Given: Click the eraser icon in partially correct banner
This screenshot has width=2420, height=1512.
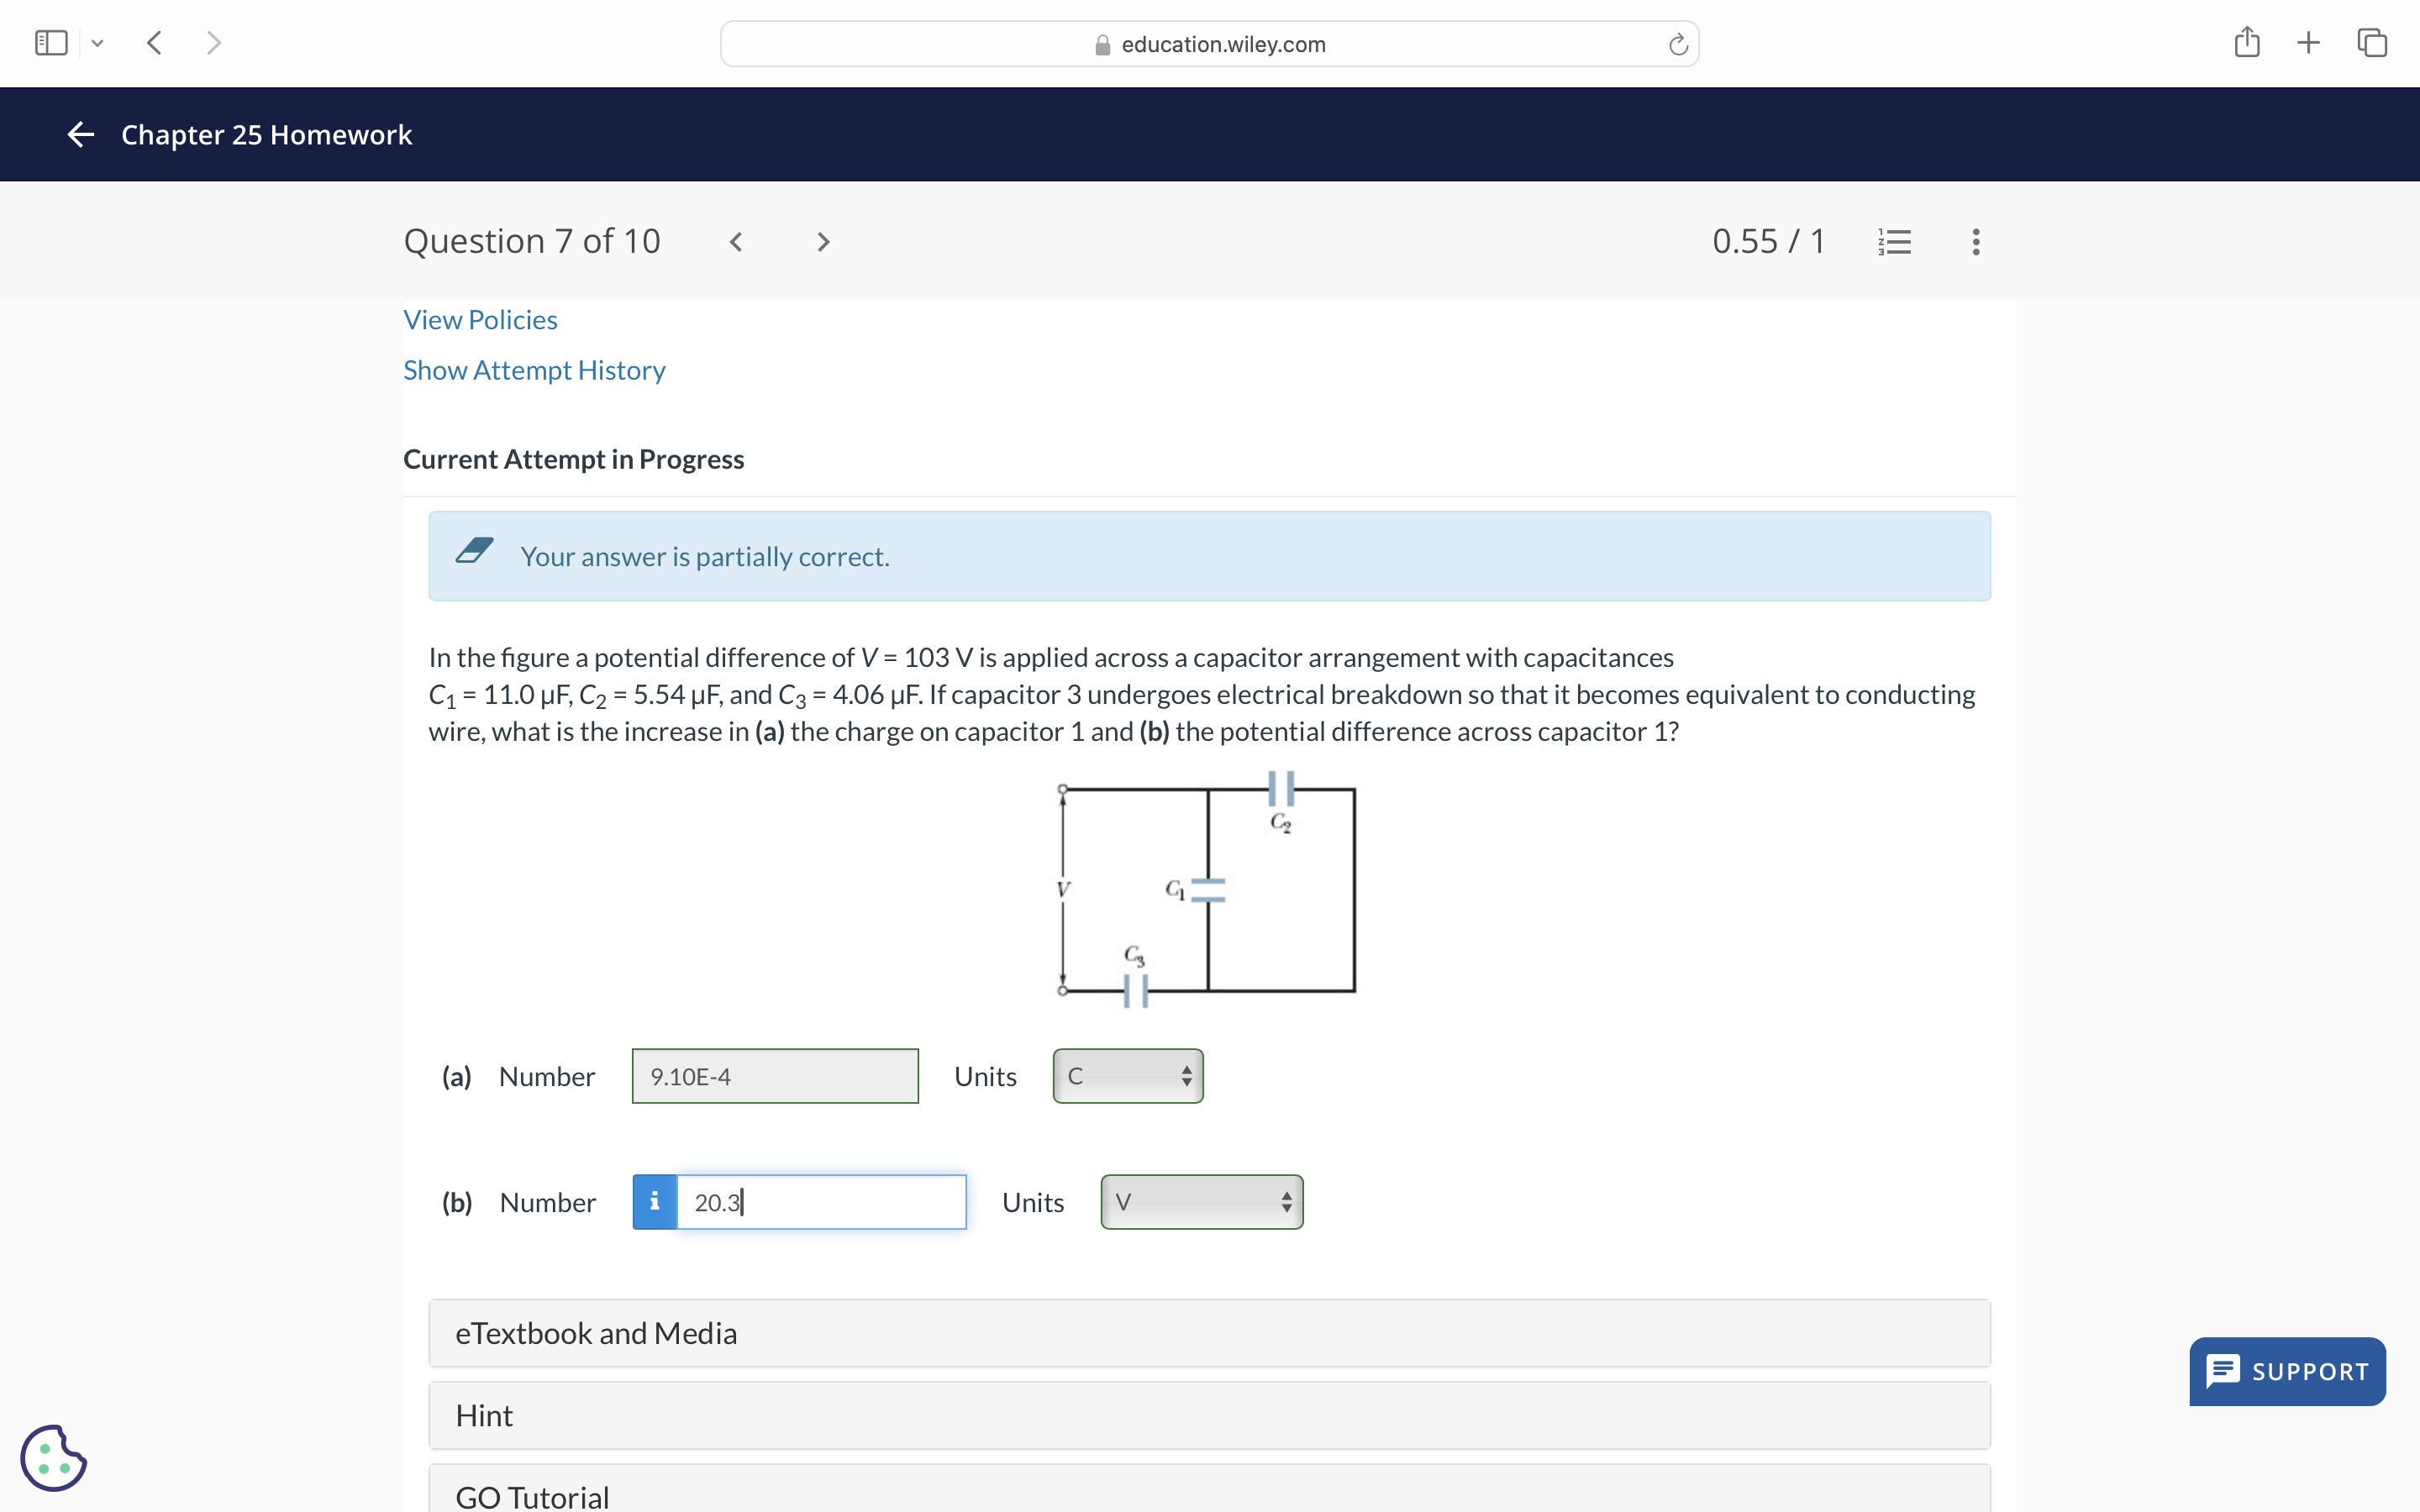Looking at the screenshot, I should coord(474,551).
